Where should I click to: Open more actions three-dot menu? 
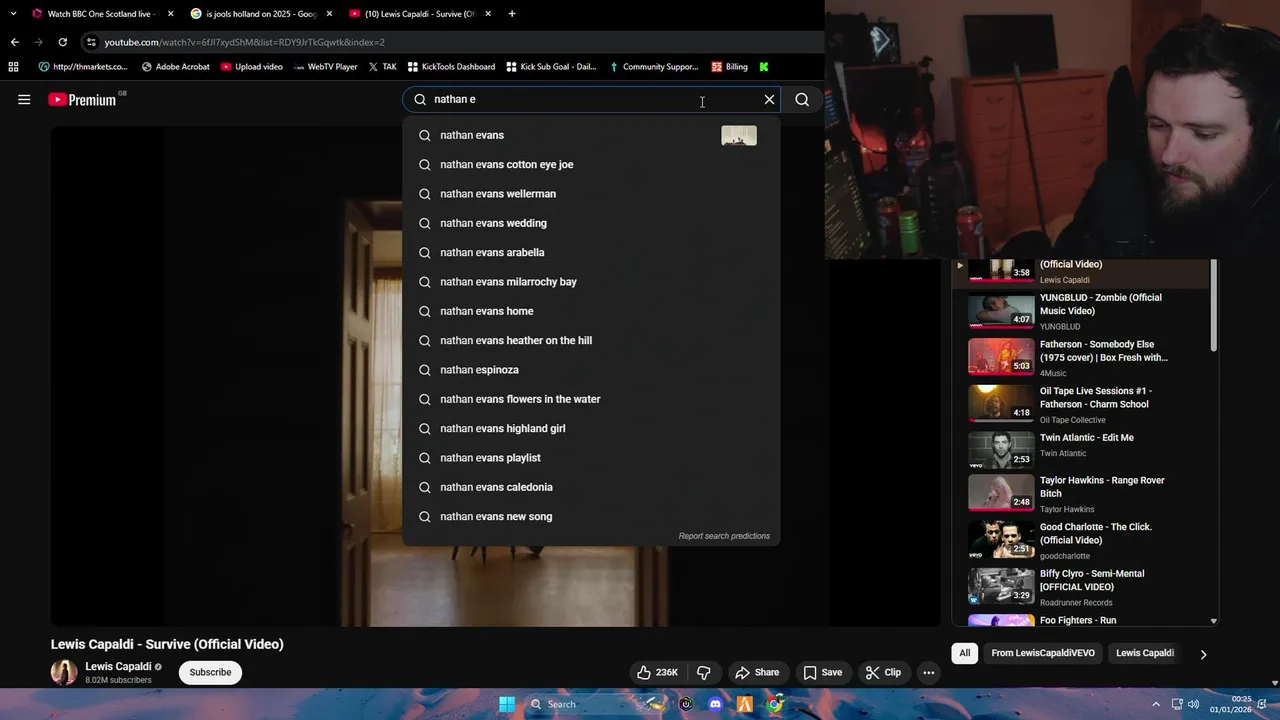[928, 672]
